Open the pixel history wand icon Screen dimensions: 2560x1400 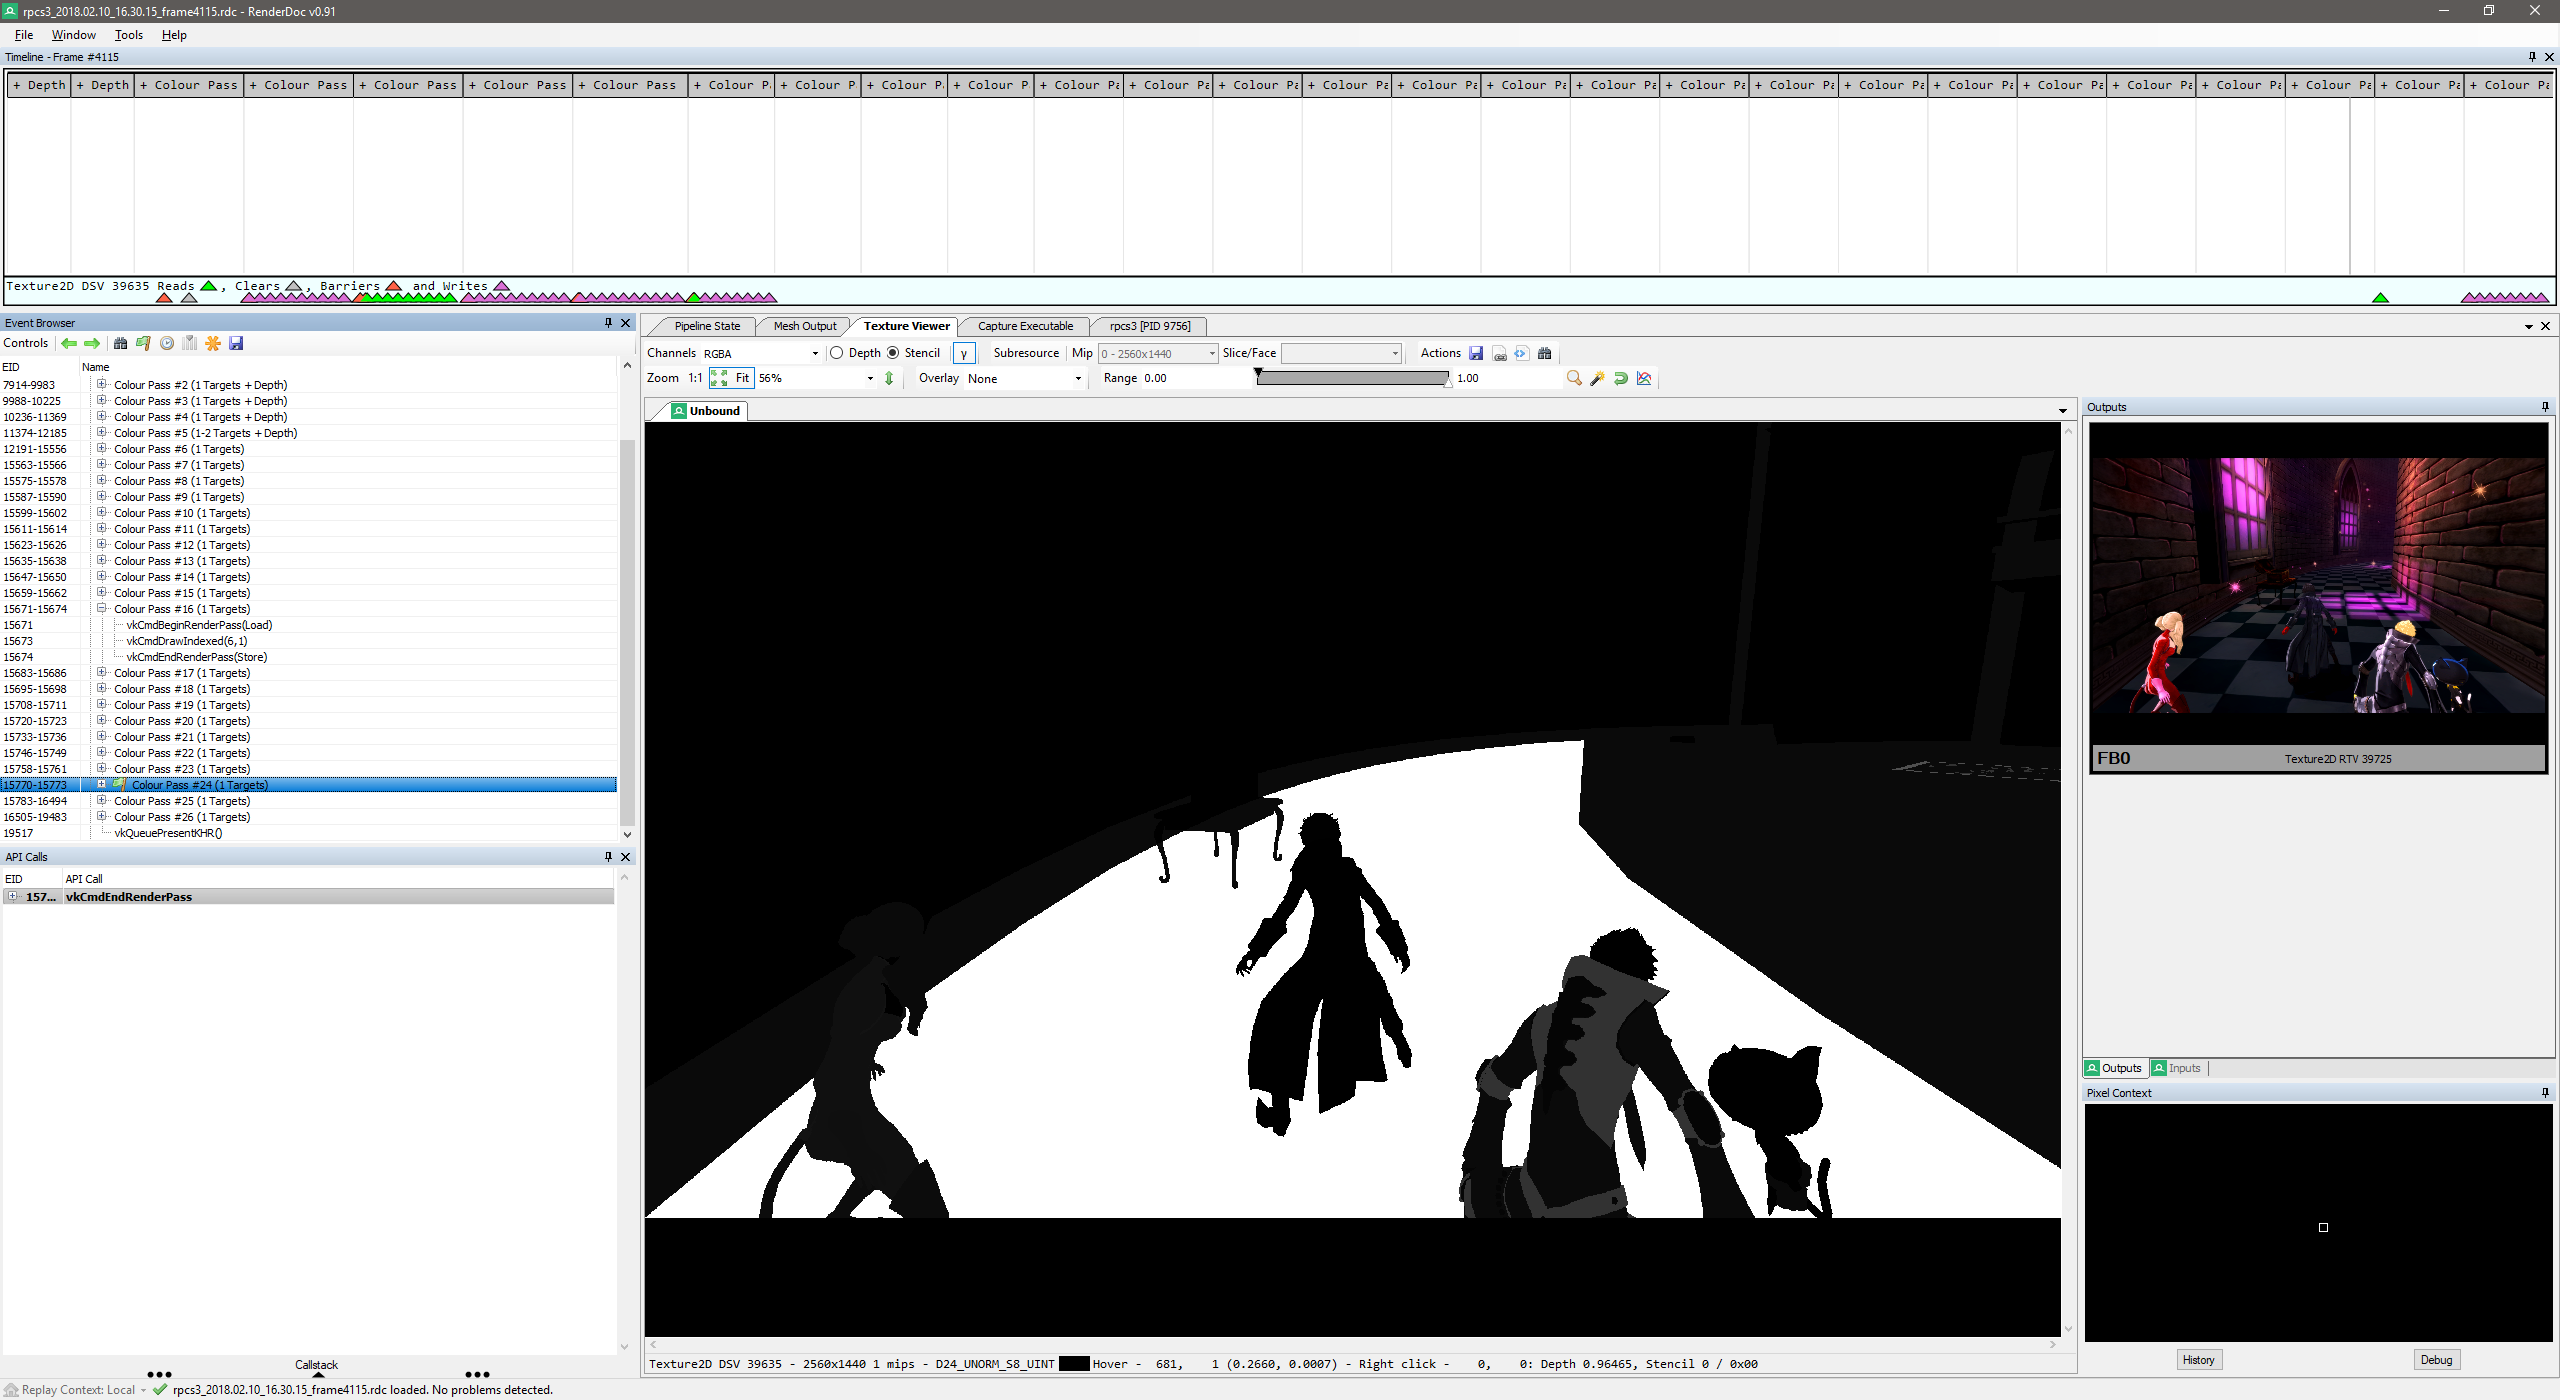tap(1597, 378)
